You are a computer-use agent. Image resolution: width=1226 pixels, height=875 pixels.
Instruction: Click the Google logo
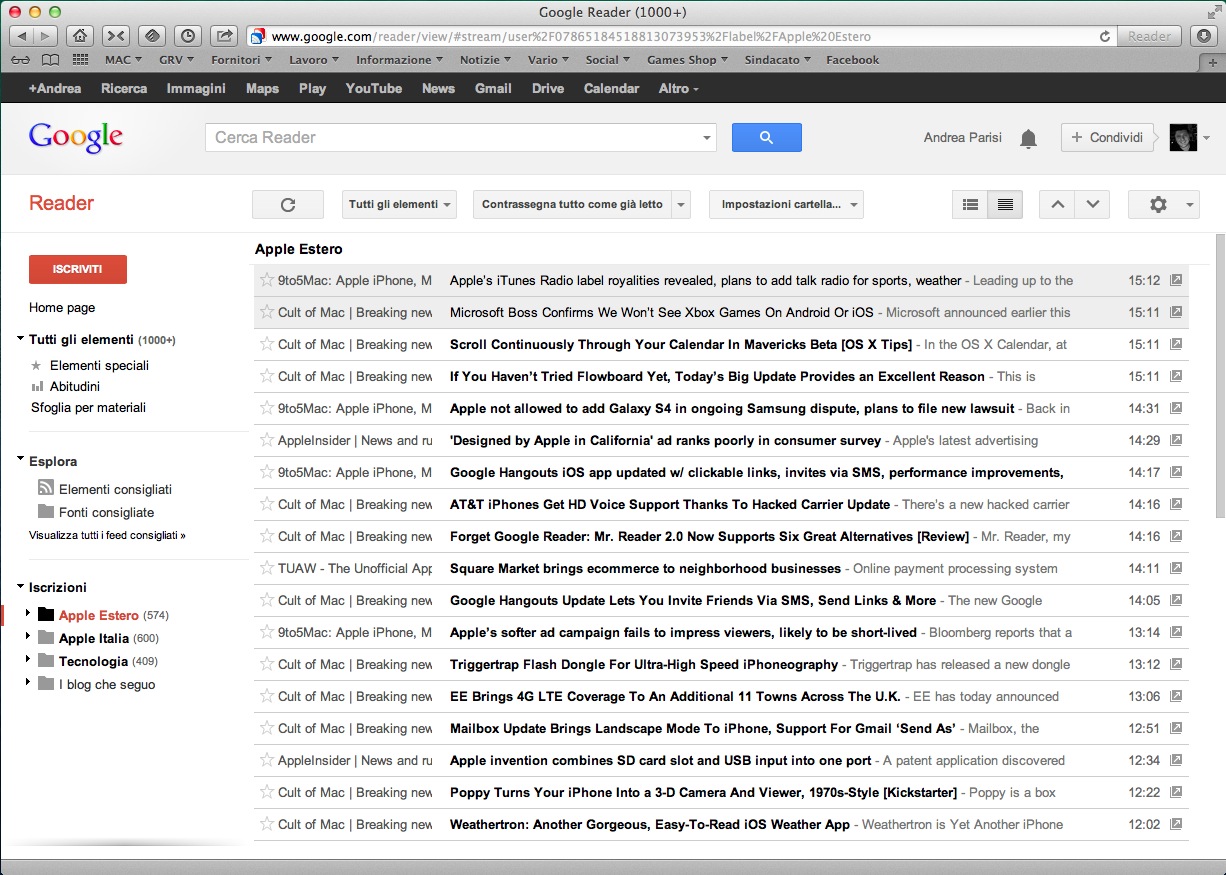coord(76,137)
